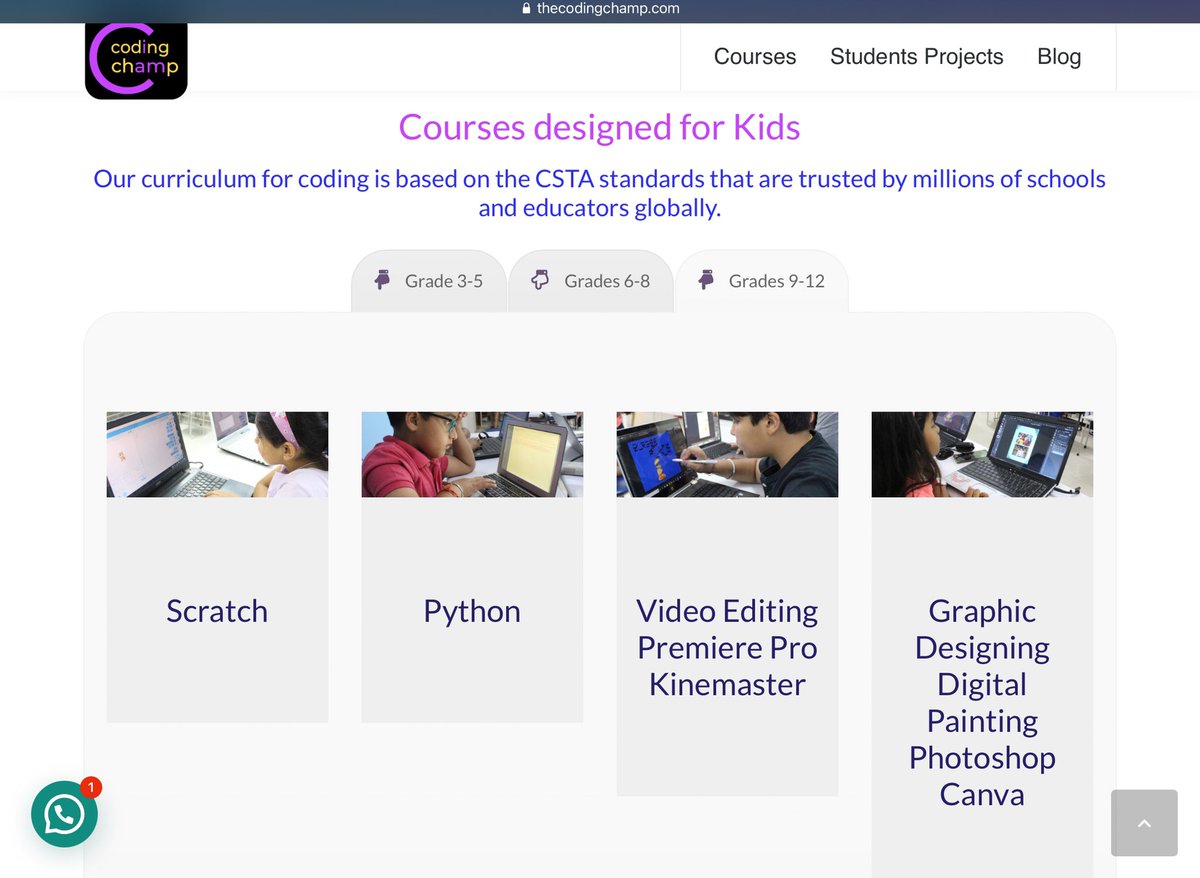
Task: Click the red notification badge on WhatsApp
Action: coord(90,787)
